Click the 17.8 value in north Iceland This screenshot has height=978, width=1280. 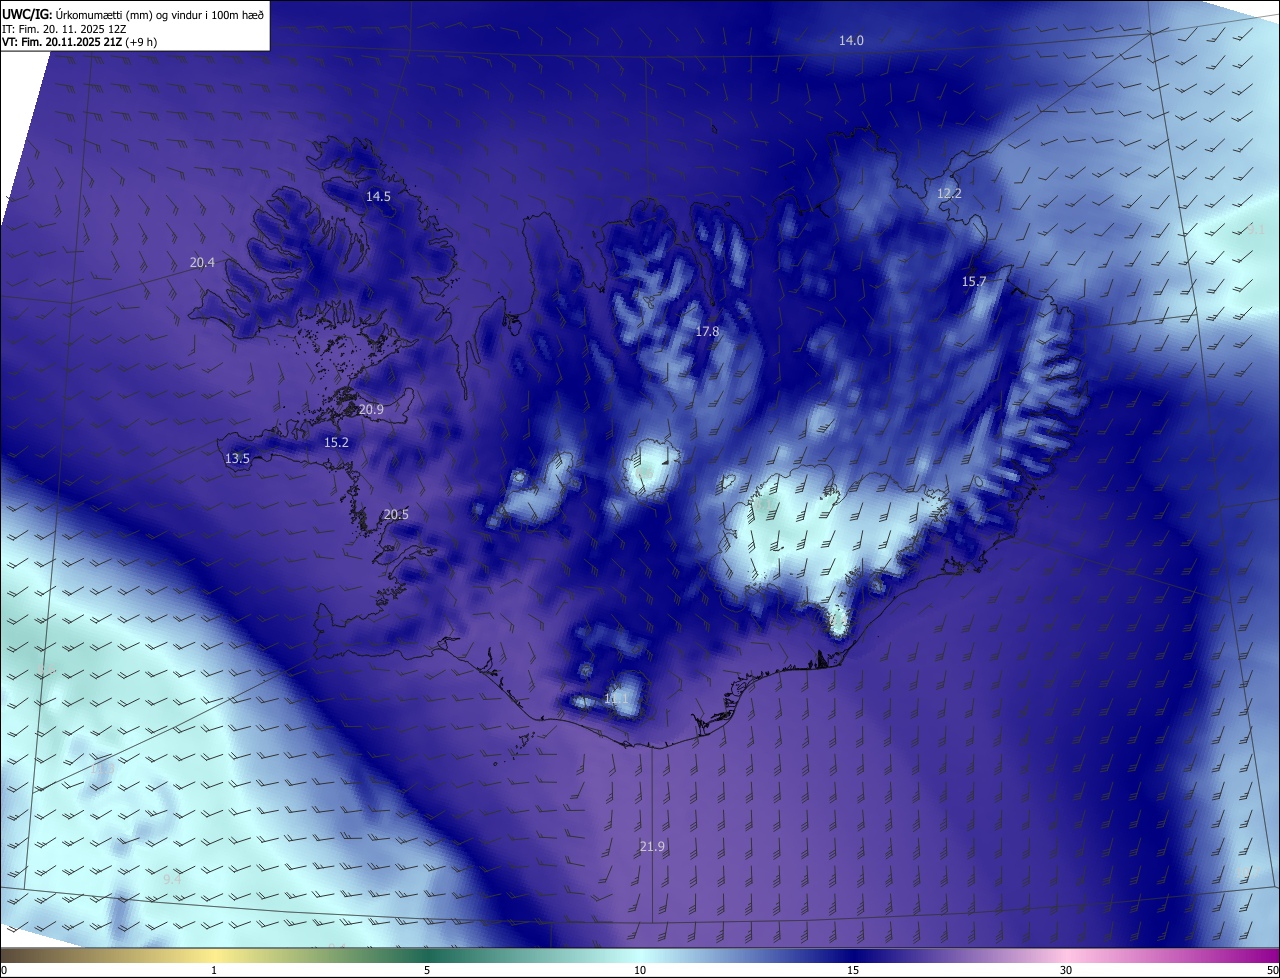click(707, 330)
